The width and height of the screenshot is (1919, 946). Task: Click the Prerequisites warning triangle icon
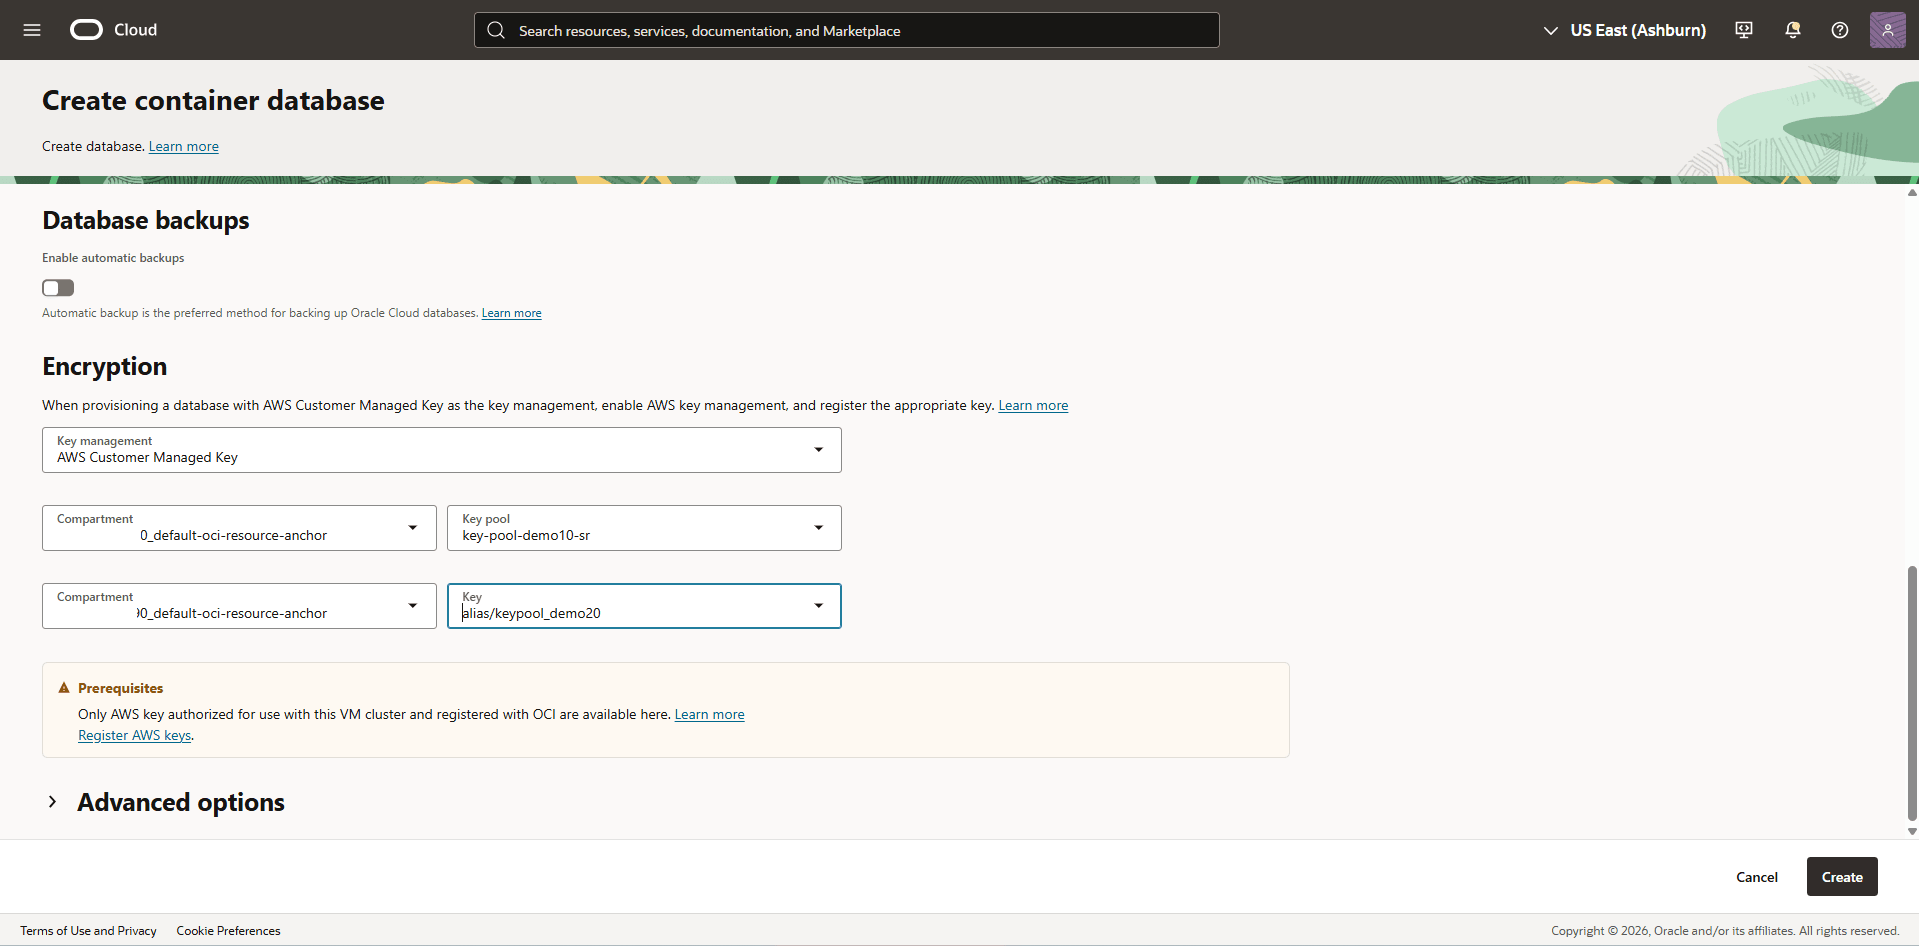tap(64, 688)
